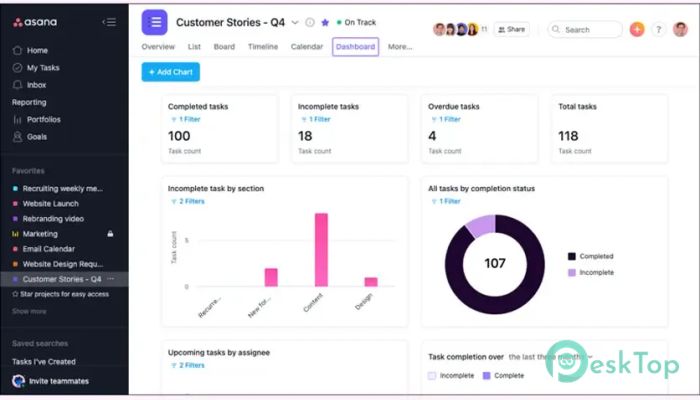Click the Asana logo
This screenshot has width=700, height=400.
(x=35, y=22)
